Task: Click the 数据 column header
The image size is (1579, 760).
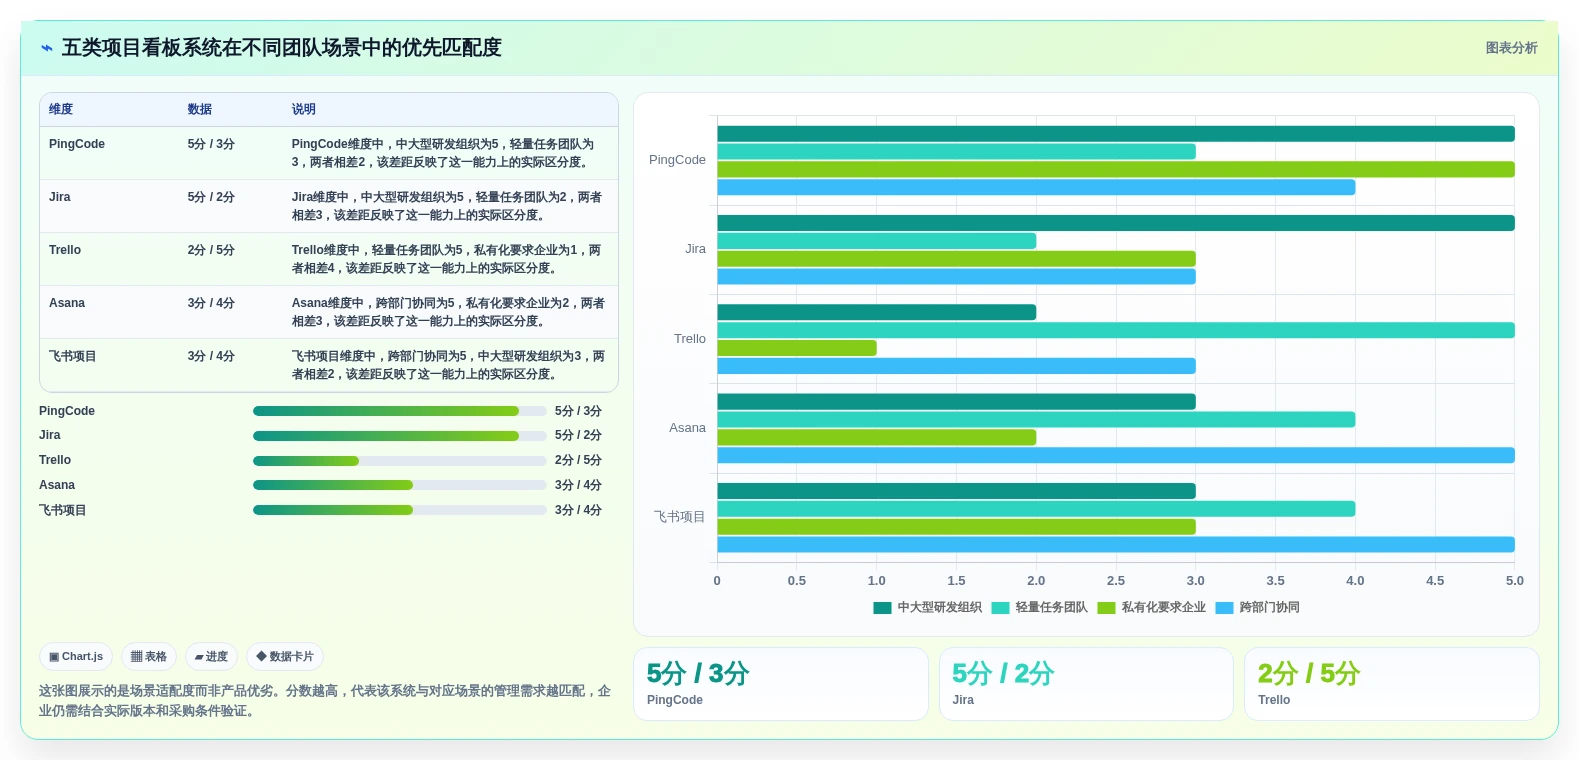Action: pyautogui.click(x=200, y=109)
